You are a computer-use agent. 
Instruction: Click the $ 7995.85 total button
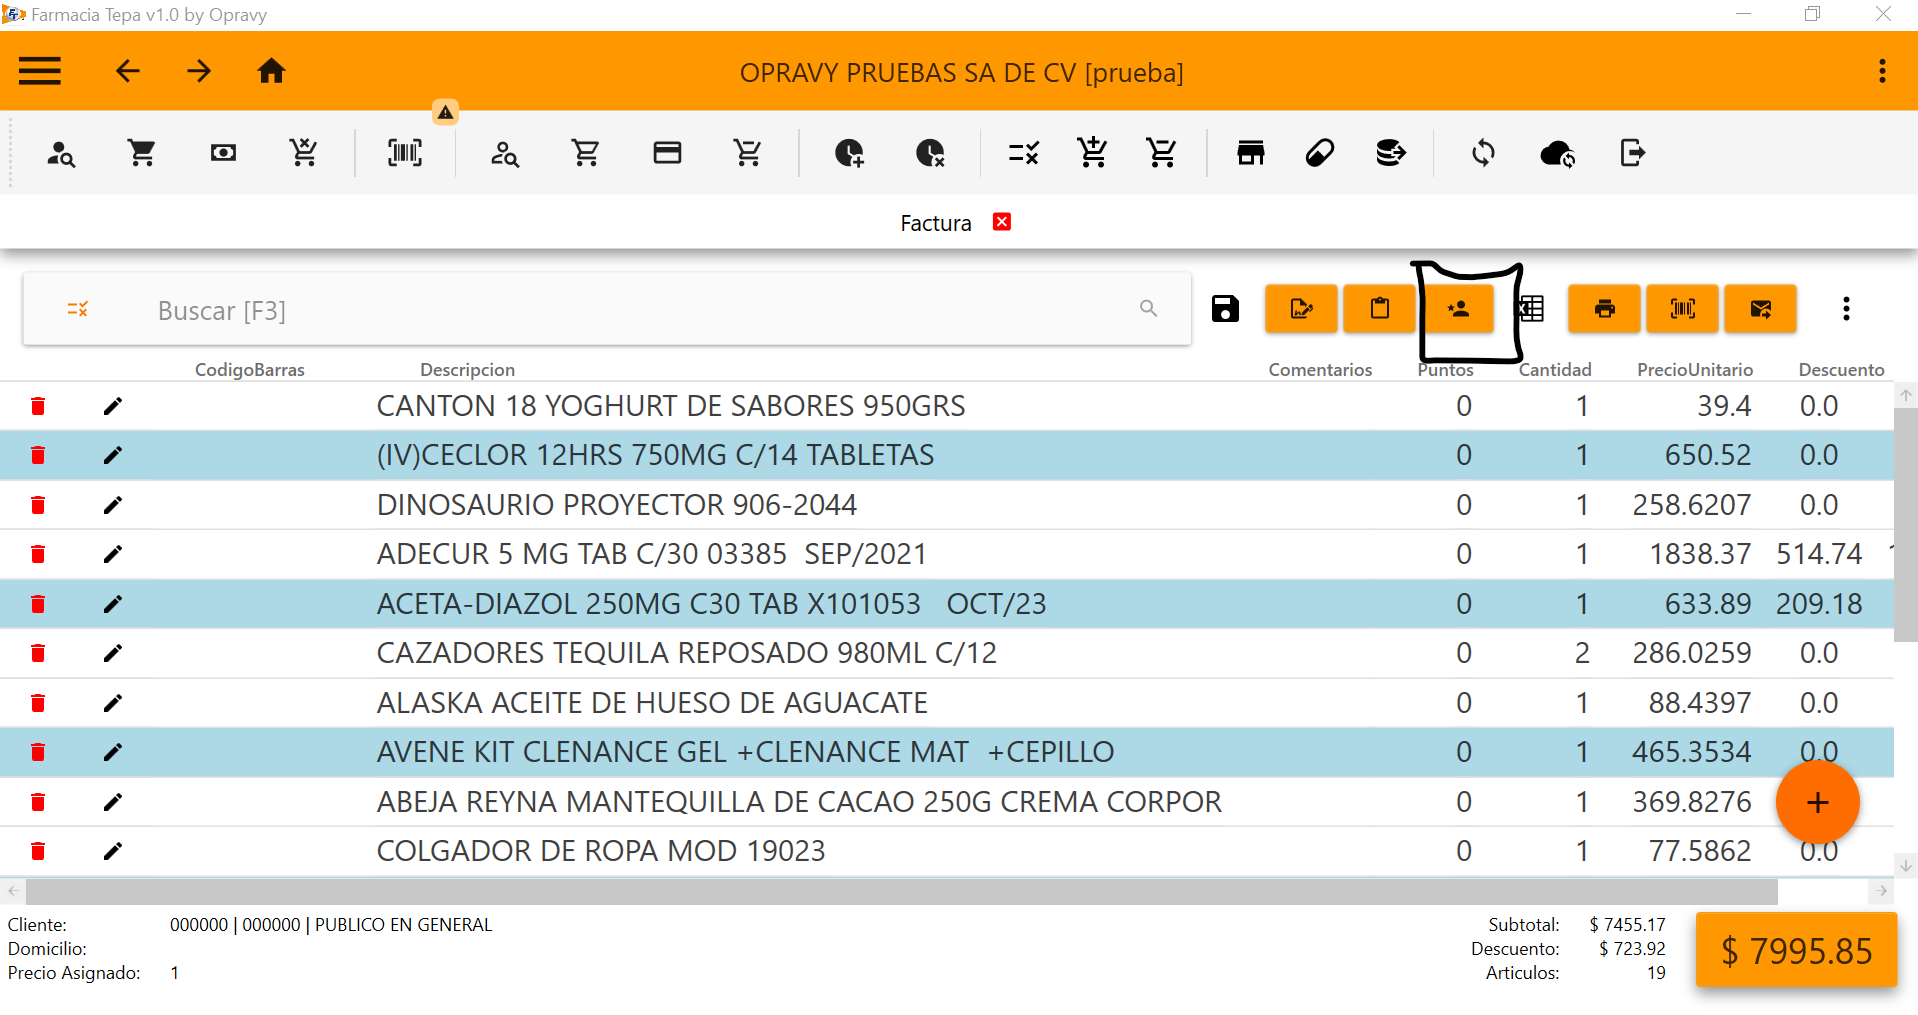1796,950
